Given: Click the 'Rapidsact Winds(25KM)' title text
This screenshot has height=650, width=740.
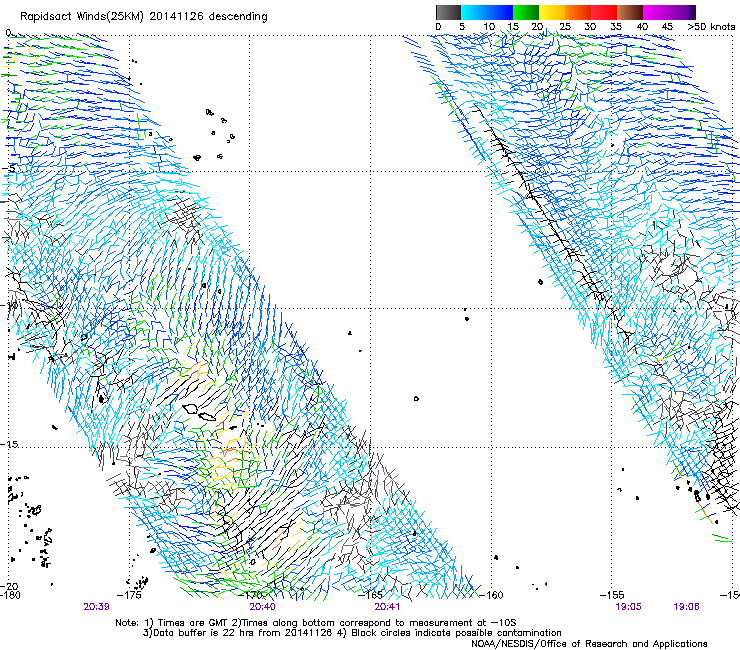Looking at the screenshot, I should [82, 16].
